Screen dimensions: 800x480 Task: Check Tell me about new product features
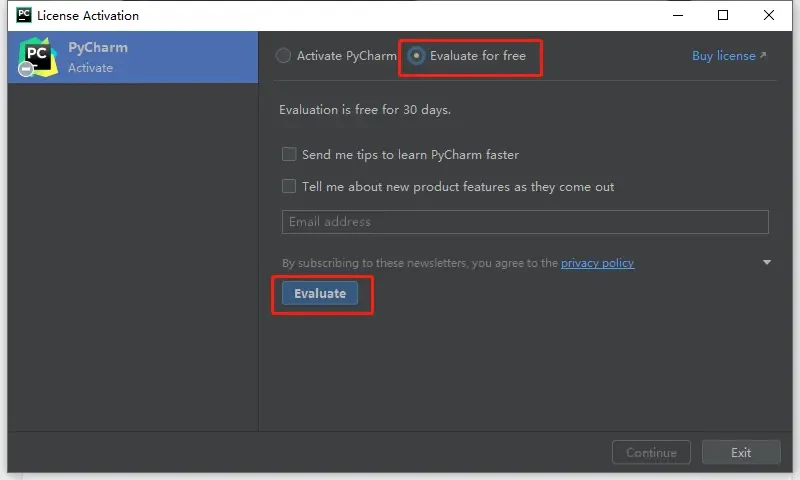(x=289, y=187)
